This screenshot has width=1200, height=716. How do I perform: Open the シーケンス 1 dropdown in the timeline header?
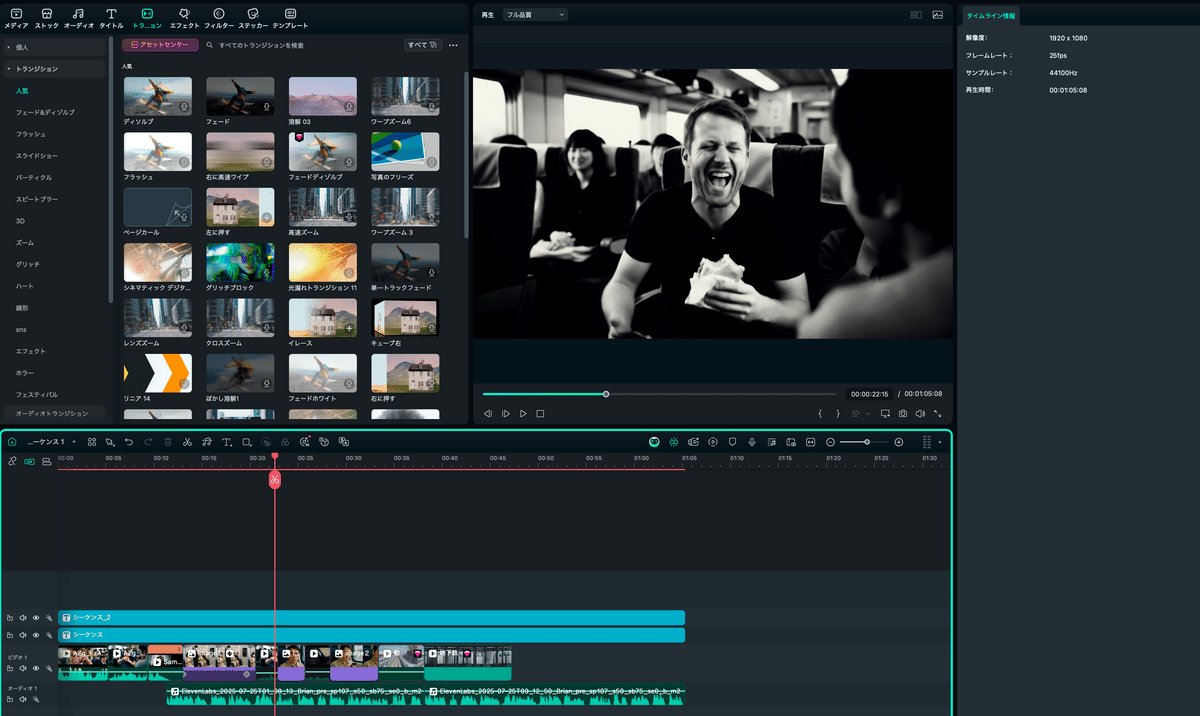point(74,441)
